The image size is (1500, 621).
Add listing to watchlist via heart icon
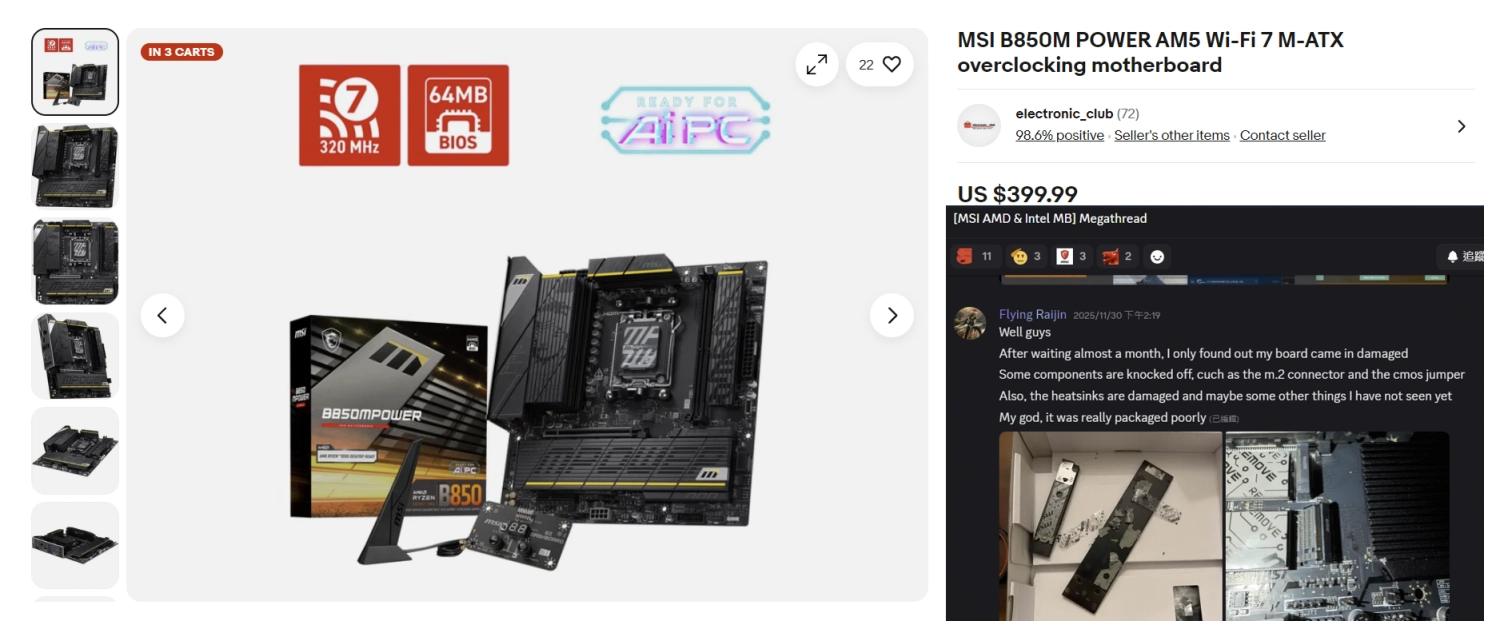coord(880,64)
